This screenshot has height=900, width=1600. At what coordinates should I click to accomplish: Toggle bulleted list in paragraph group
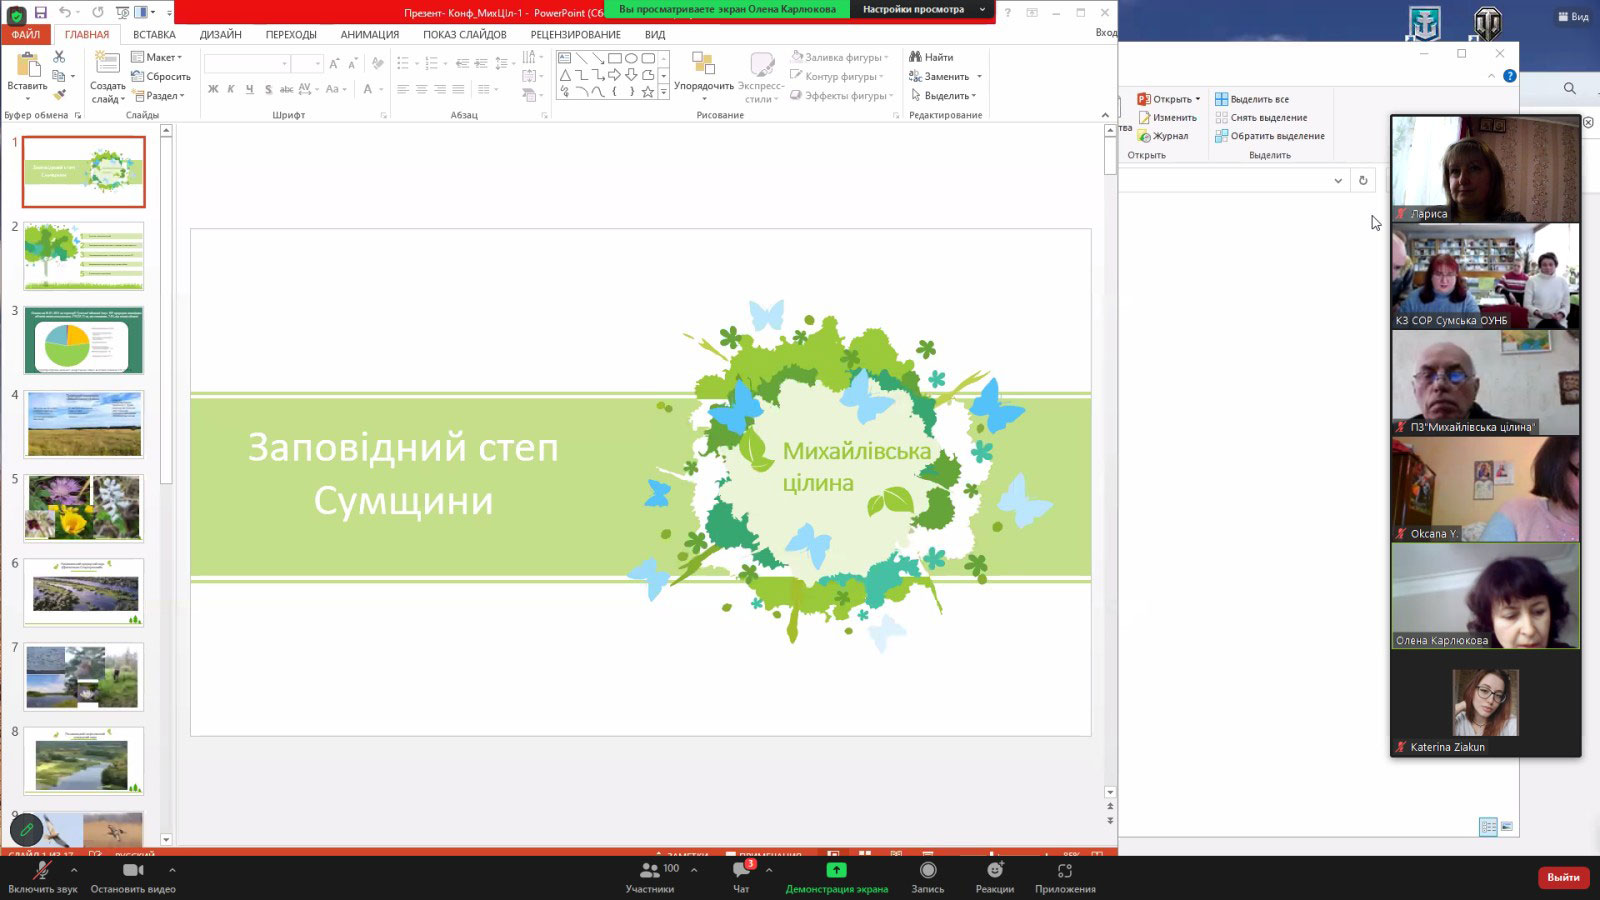(x=402, y=63)
